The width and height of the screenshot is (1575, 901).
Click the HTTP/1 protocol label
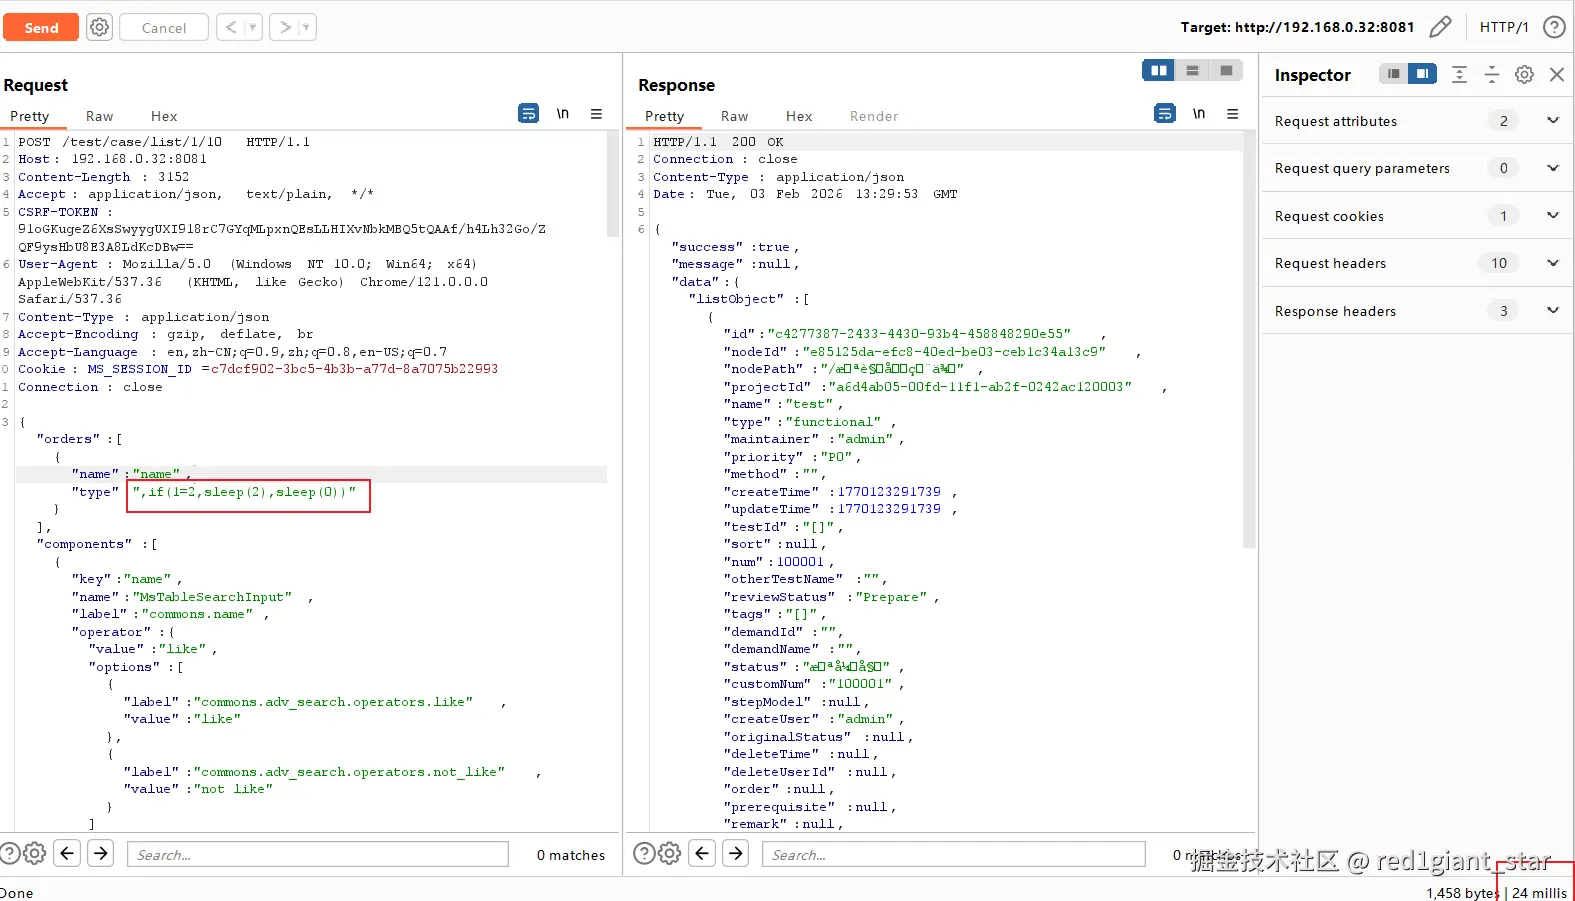coord(1504,27)
